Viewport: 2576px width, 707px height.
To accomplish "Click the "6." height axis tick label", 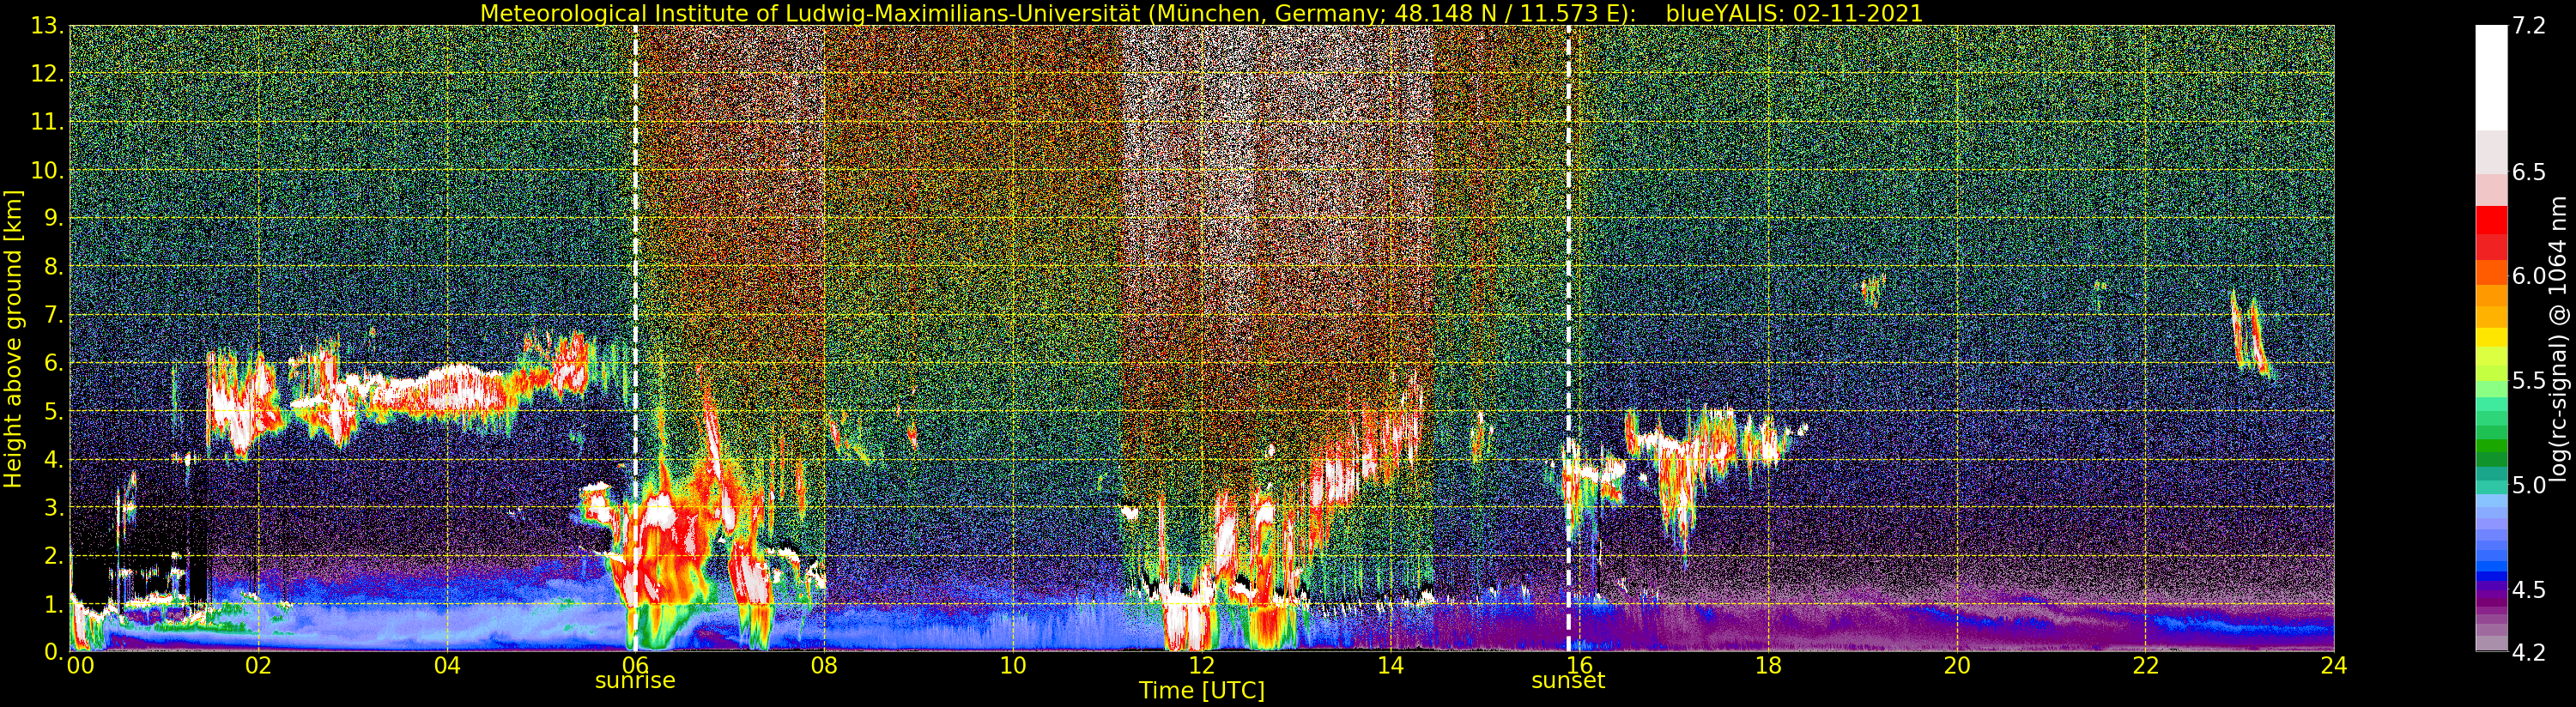I will tap(53, 363).
